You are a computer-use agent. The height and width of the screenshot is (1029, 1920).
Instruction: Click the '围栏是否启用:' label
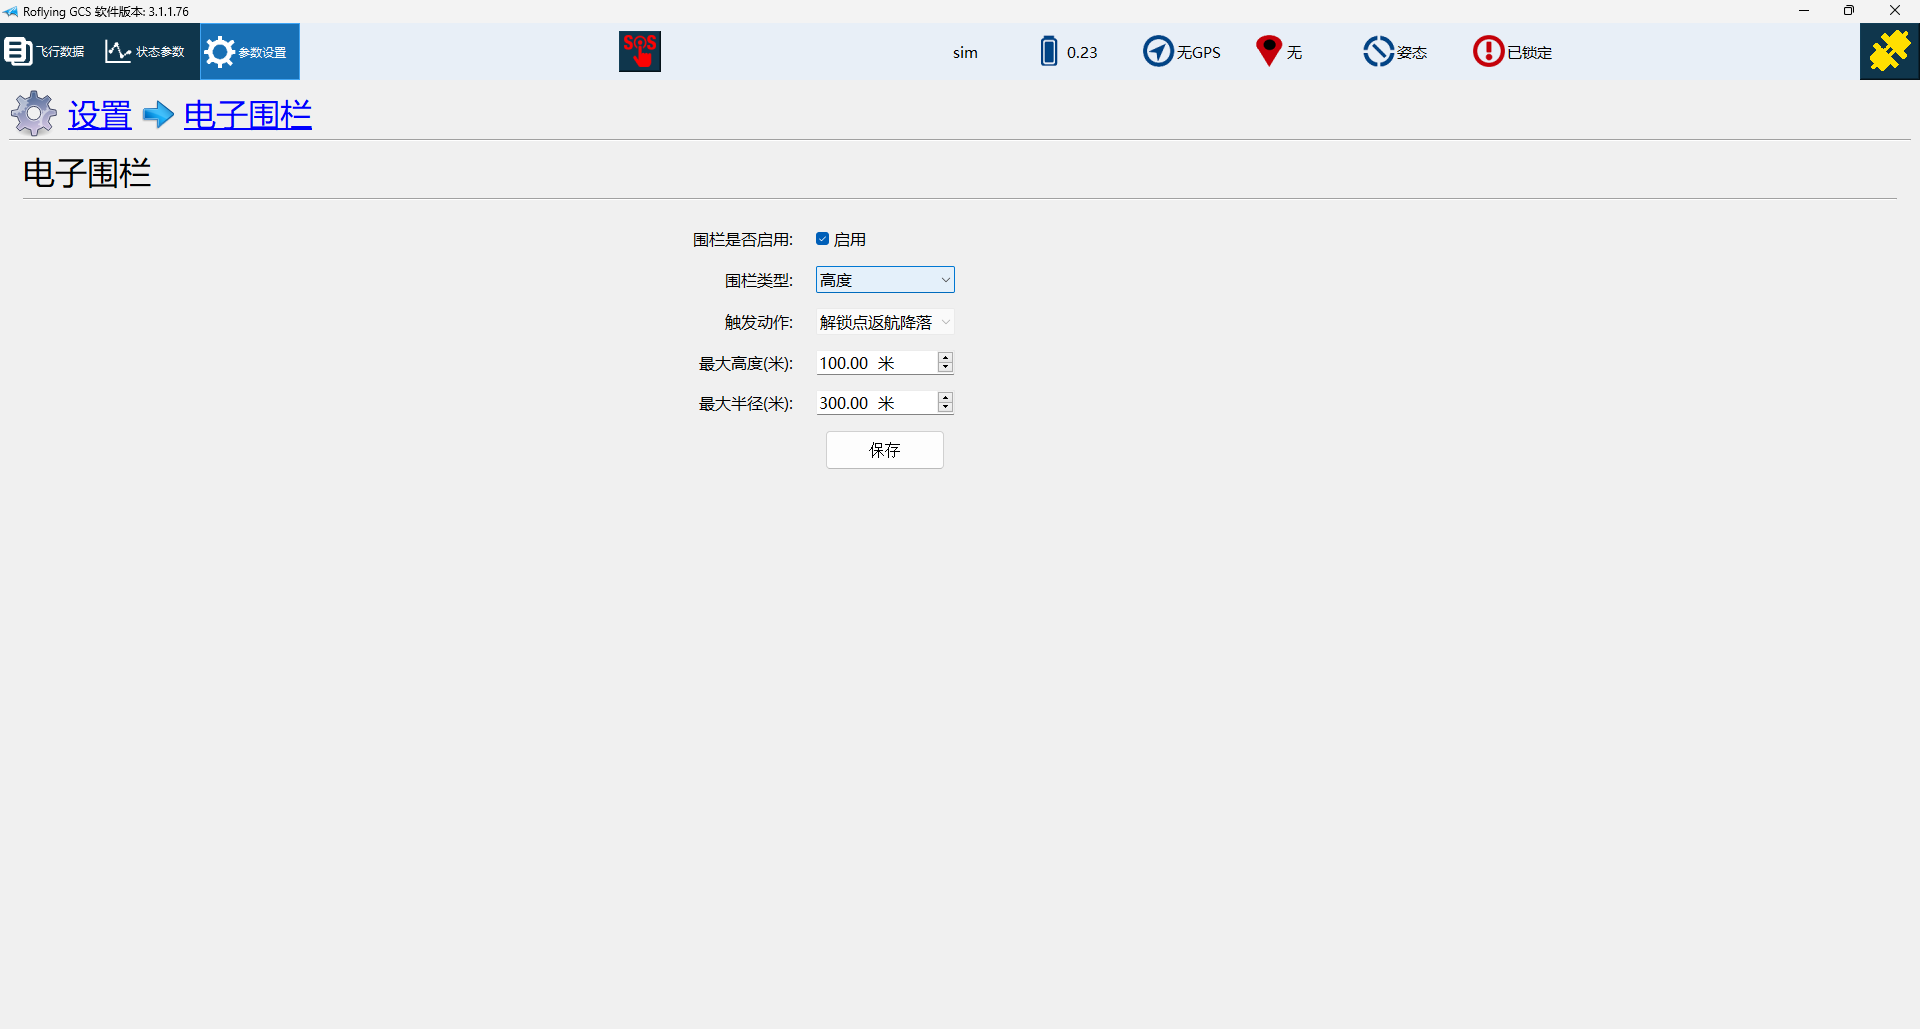743,240
